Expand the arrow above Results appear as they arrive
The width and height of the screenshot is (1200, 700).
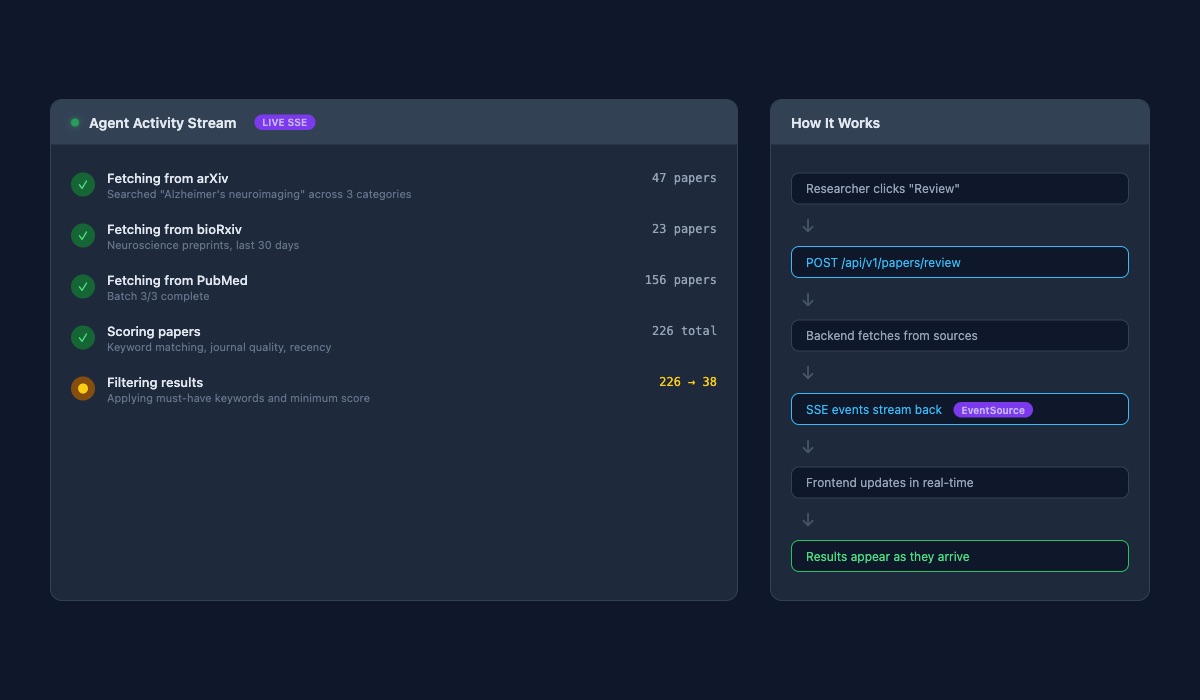tap(808, 519)
